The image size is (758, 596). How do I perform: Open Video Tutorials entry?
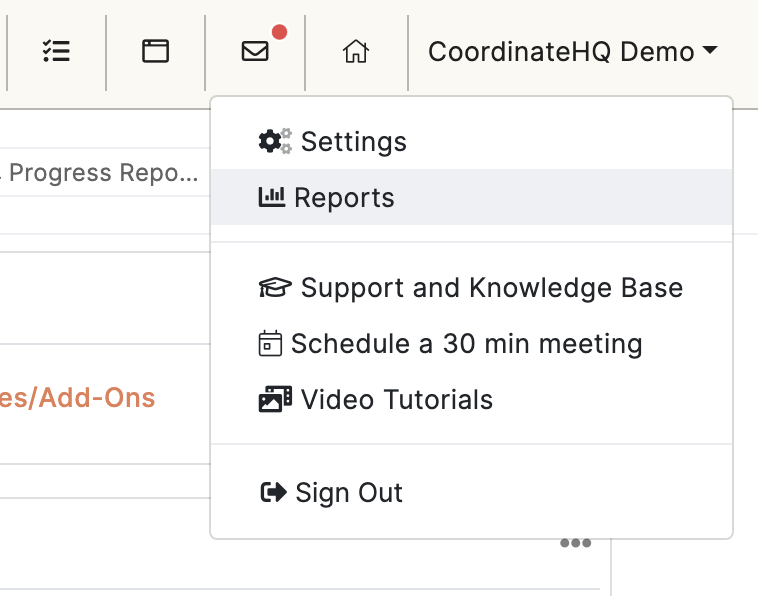[x=471, y=400]
